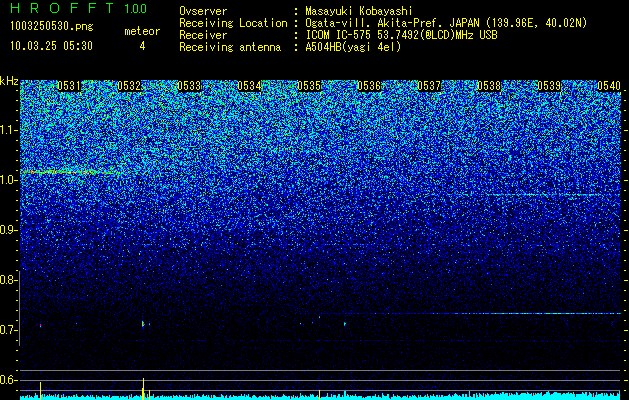
Task: Click the meteor echo blip near 0536
Action: [345, 323]
